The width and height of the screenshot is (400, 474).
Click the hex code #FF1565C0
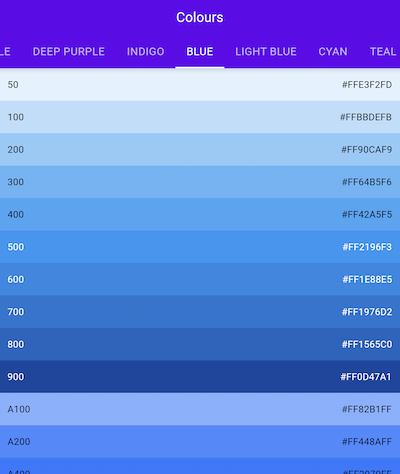(x=367, y=344)
